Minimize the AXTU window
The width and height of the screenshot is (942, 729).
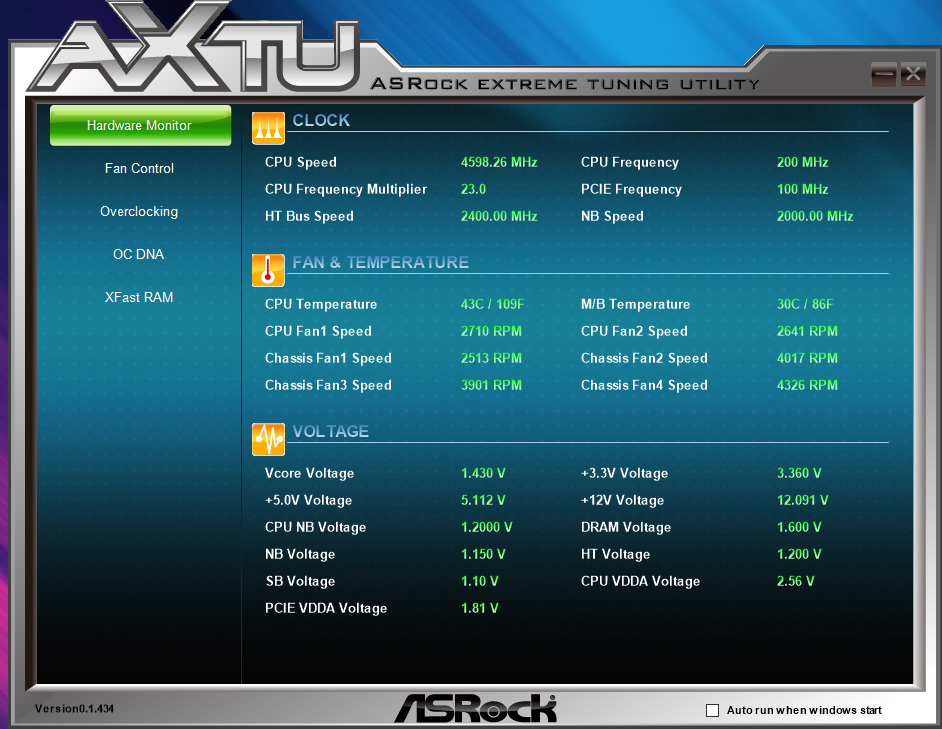tap(883, 75)
